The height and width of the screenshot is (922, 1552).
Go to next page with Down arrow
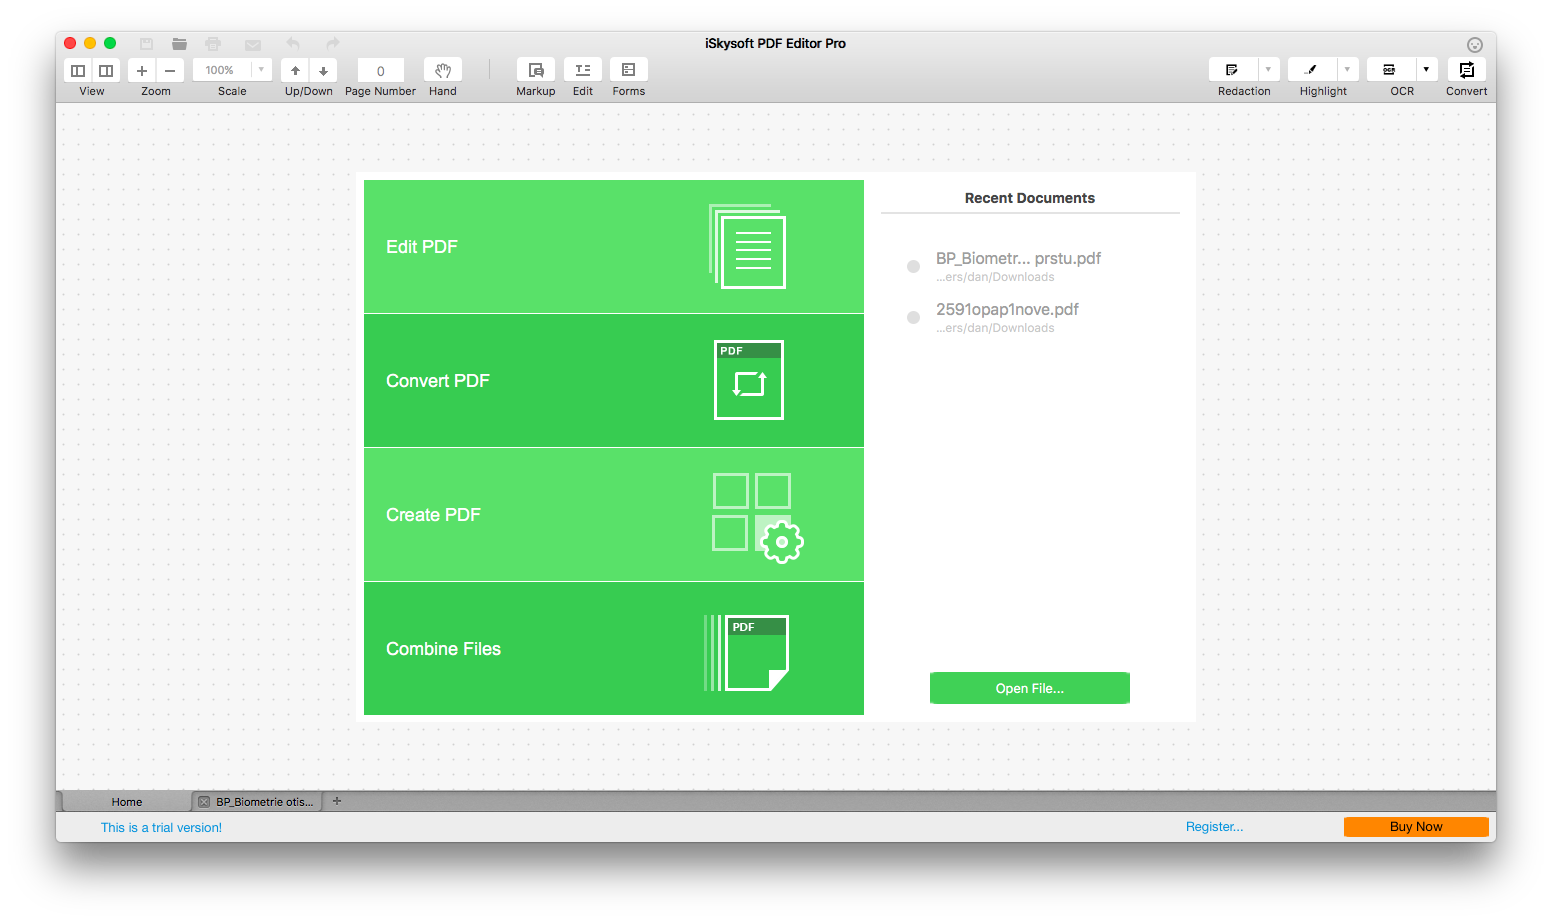pos(323,70)
